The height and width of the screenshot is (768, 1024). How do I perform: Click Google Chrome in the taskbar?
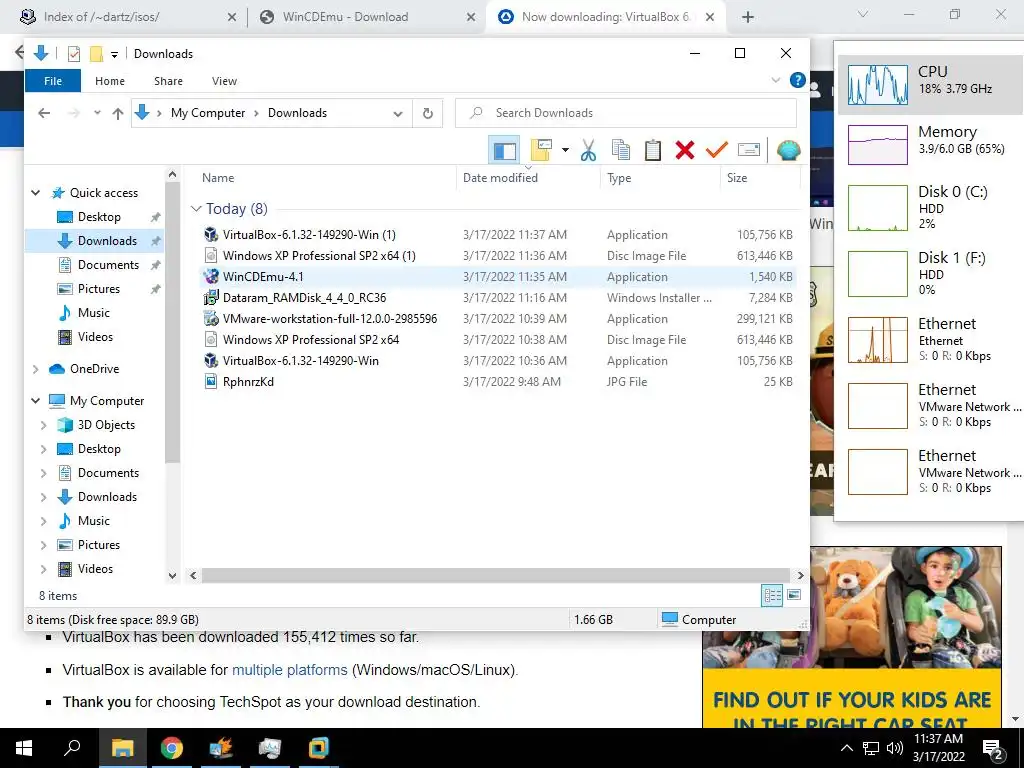point(172,748)
